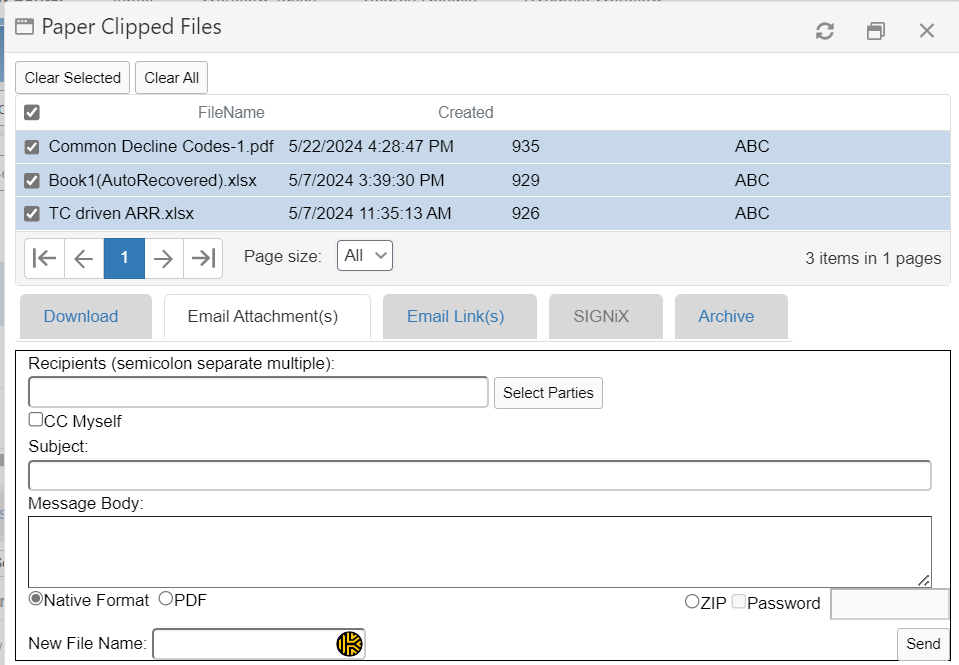Open the Email Link(s) tab

tap(455, 316)
